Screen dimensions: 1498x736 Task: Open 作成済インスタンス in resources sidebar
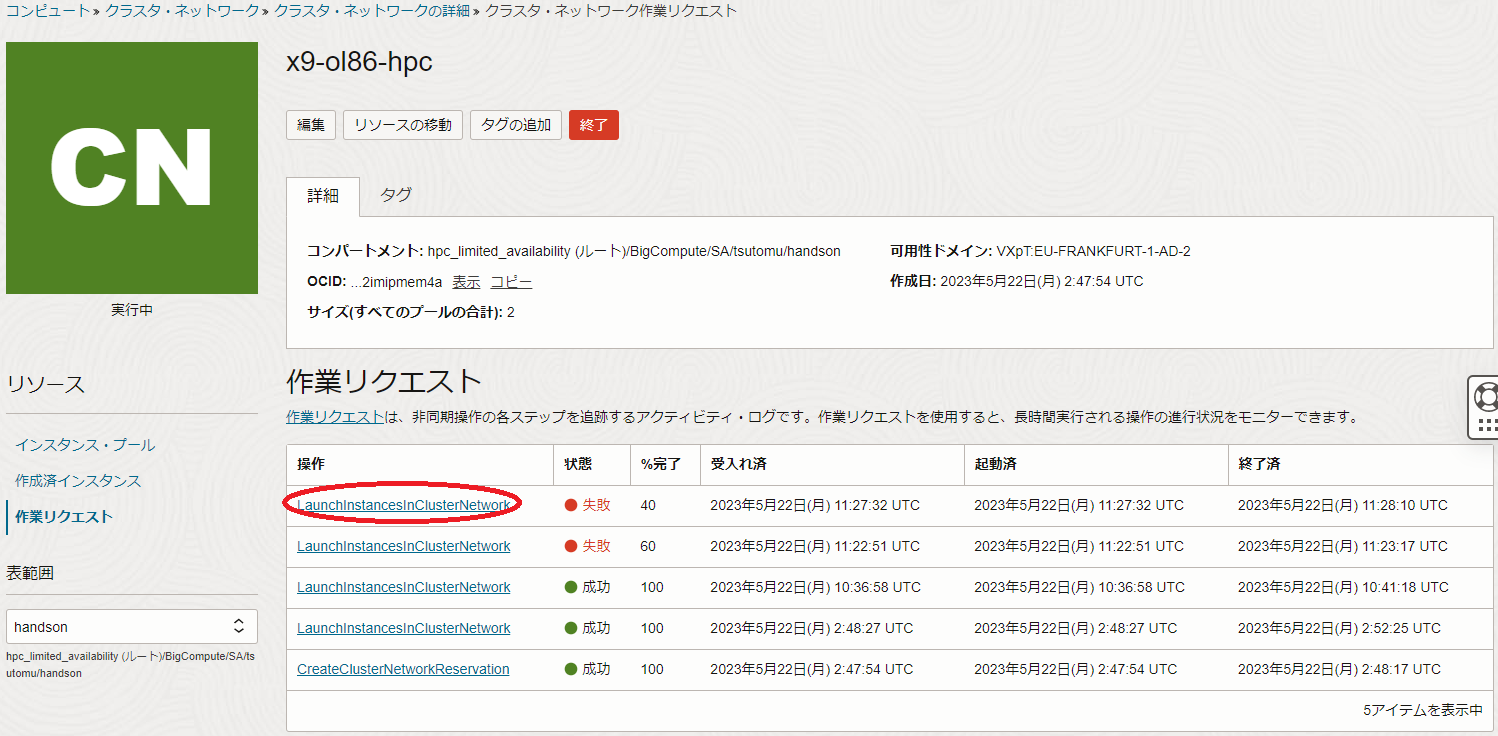(x=78, y=481)
